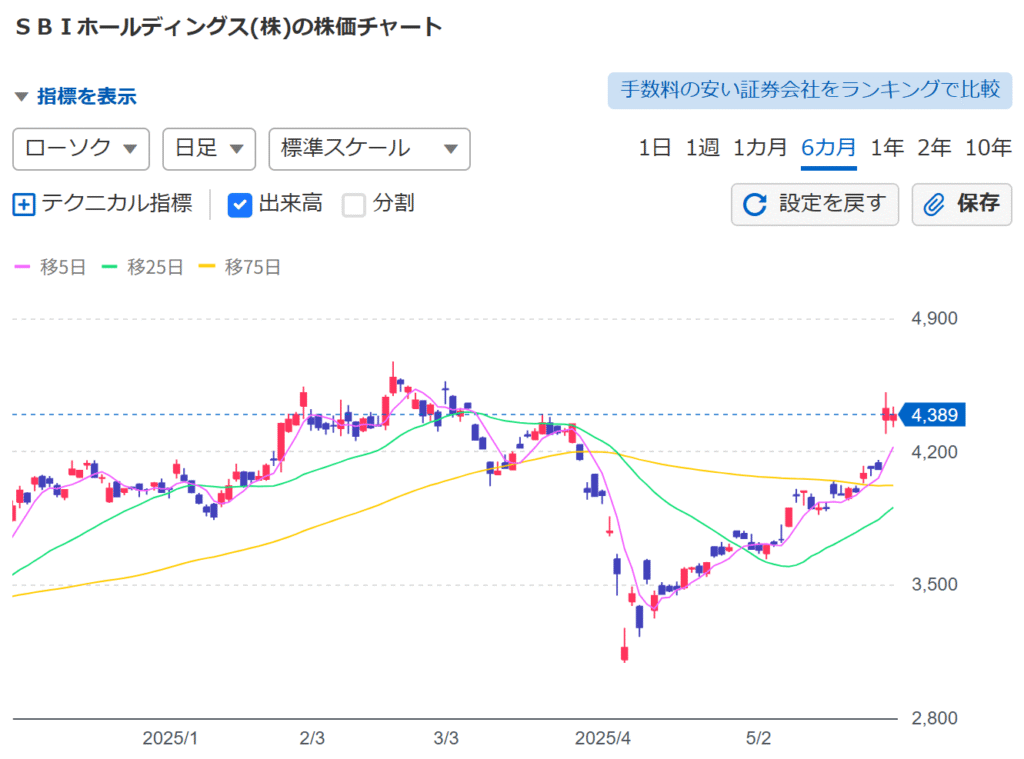Switch to the 1年 period tab
The width and height of the screenshot is (1024, 759).
coord(887,148)
